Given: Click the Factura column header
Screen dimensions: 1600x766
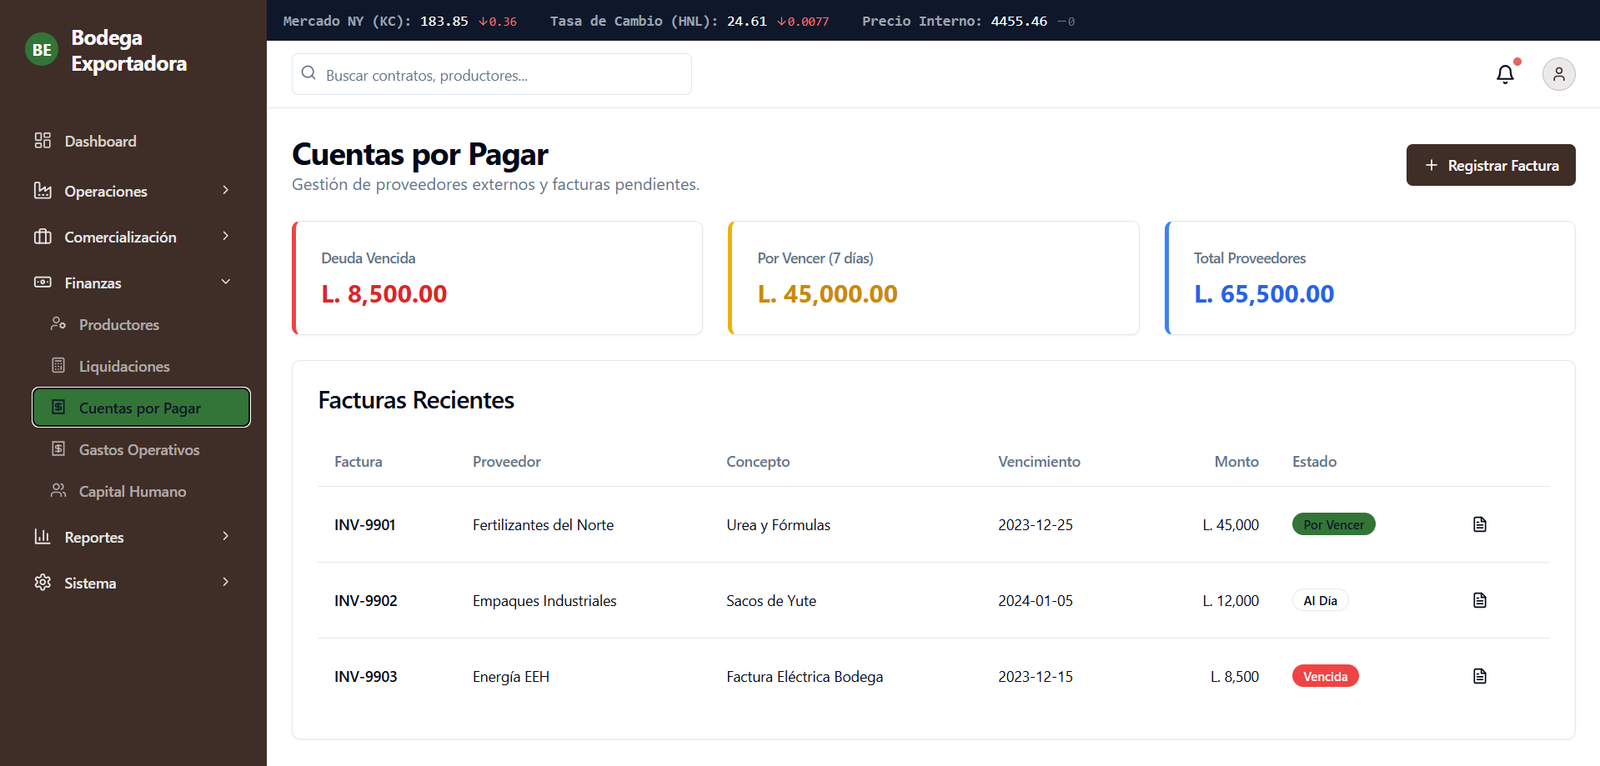Looking at the screenshot, I should coord(358,461).
